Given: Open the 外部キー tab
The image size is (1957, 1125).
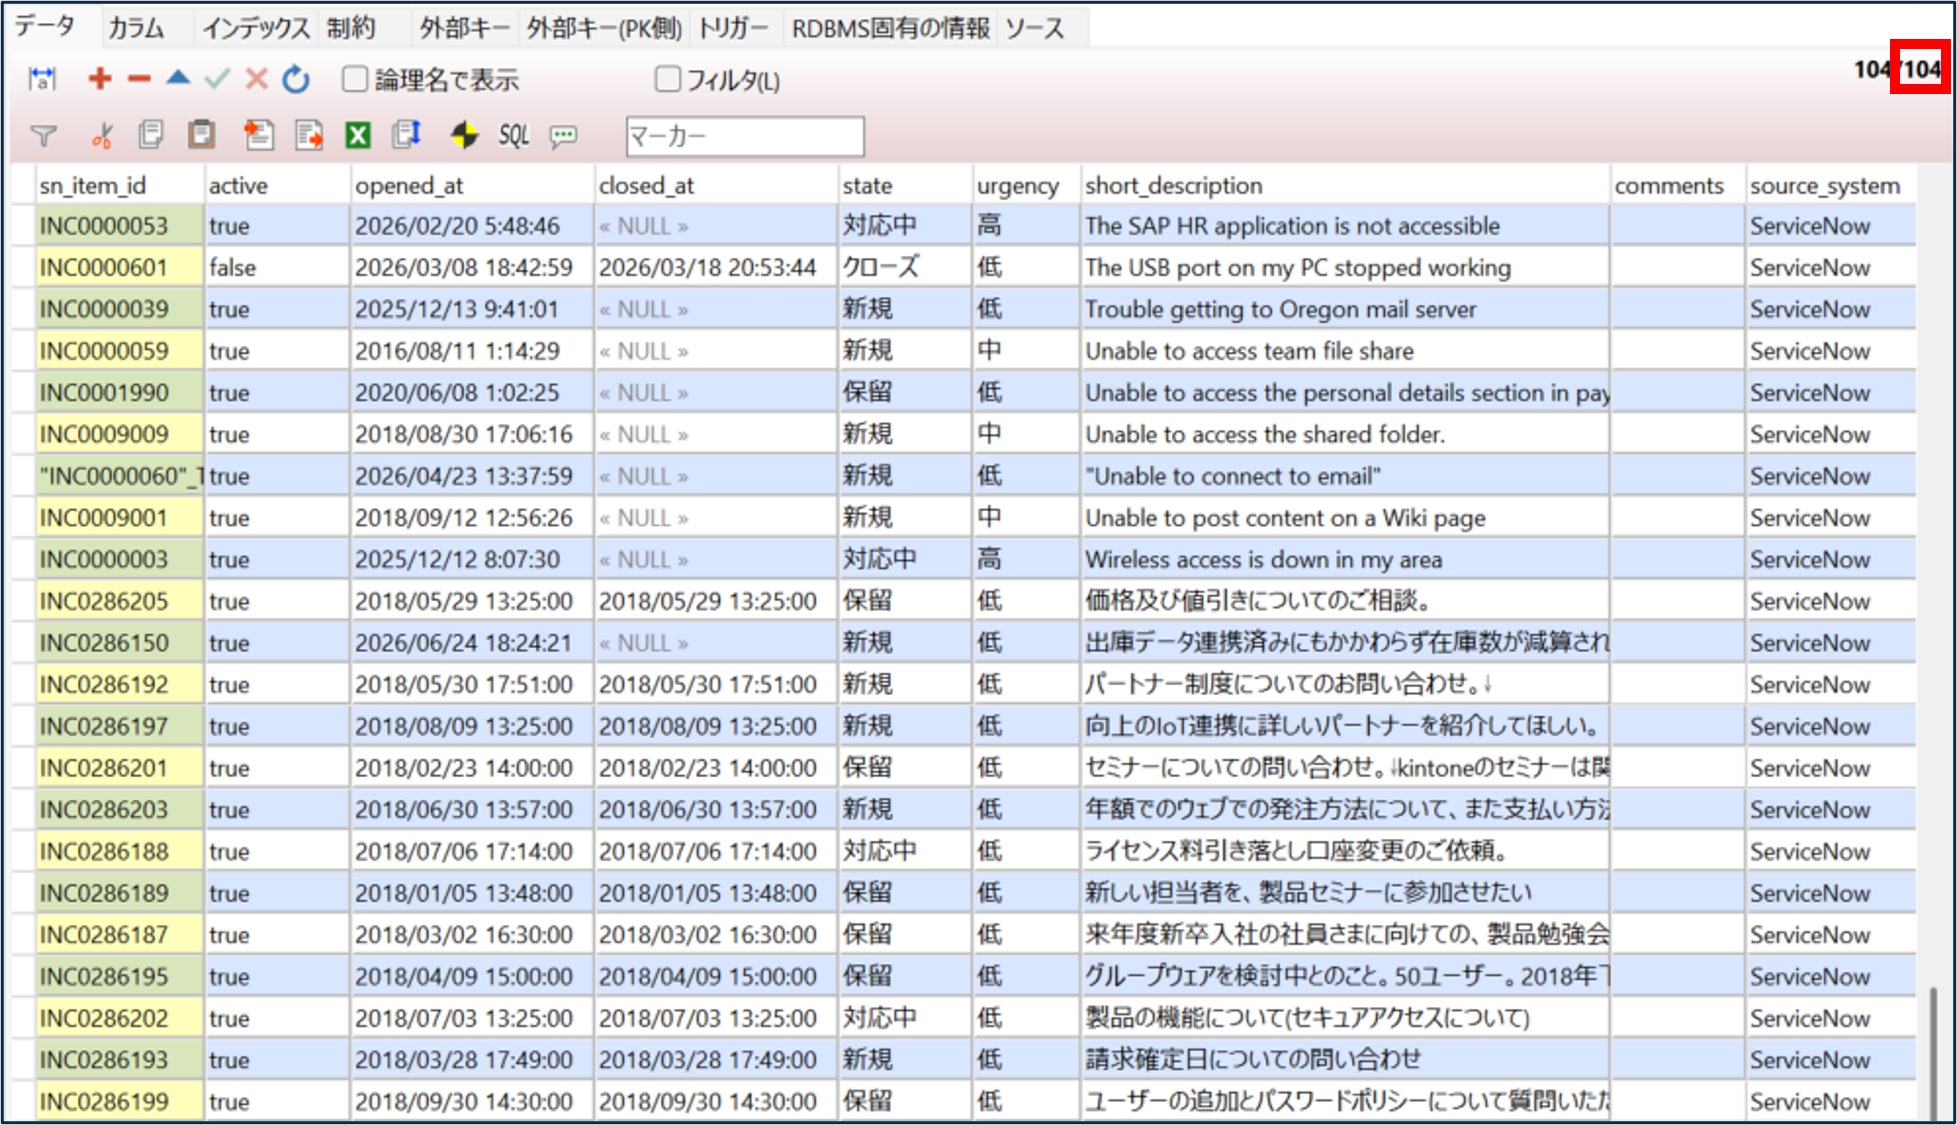Looking at the screenshot, I should point(465,28).
